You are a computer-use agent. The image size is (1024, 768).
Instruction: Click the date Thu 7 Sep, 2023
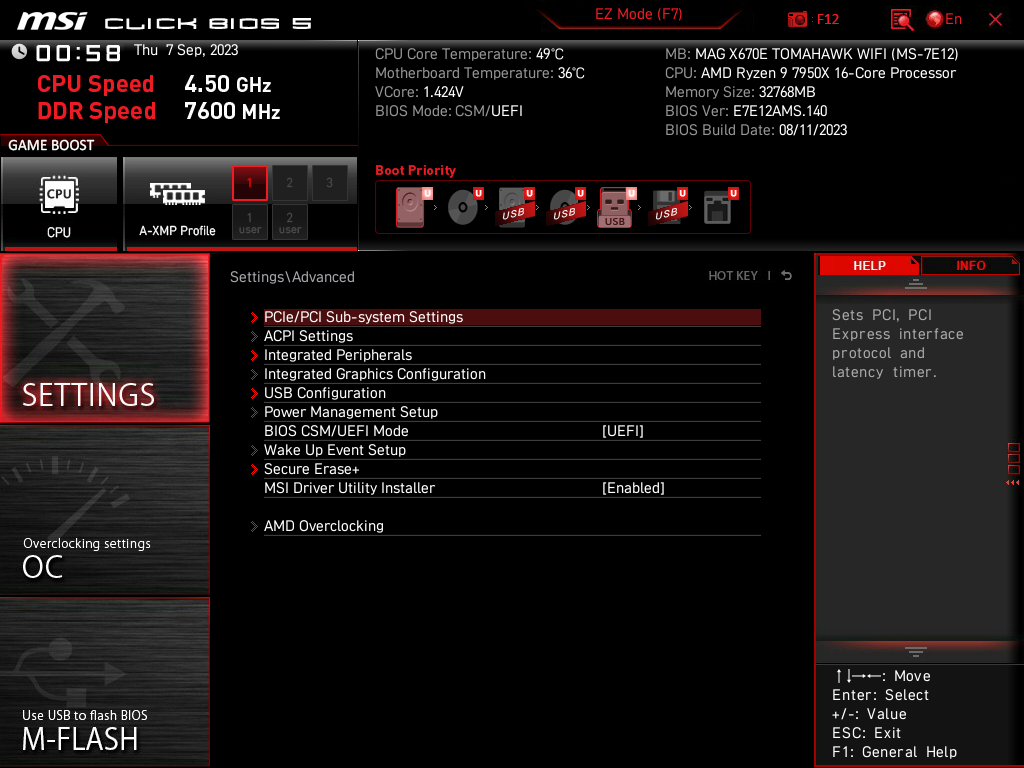pyautogui.click(x=186, y=50)
